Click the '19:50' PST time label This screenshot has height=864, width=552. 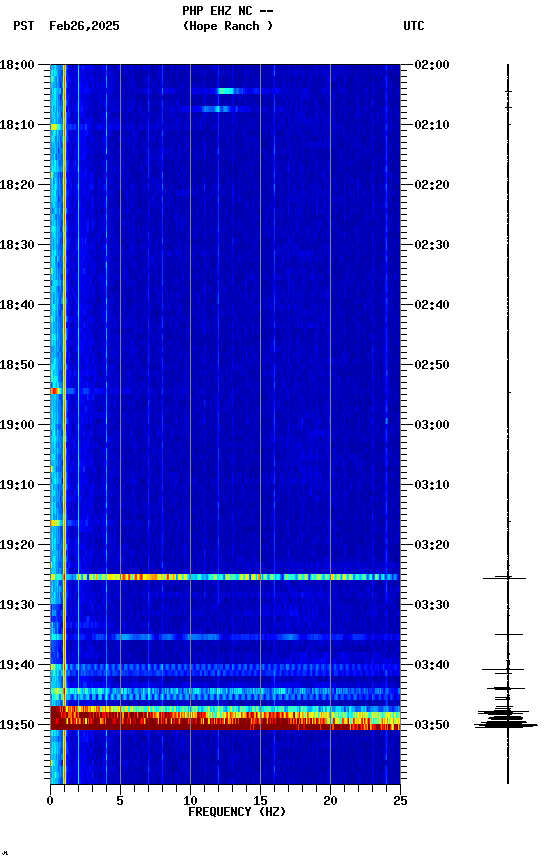coord(17,725)
